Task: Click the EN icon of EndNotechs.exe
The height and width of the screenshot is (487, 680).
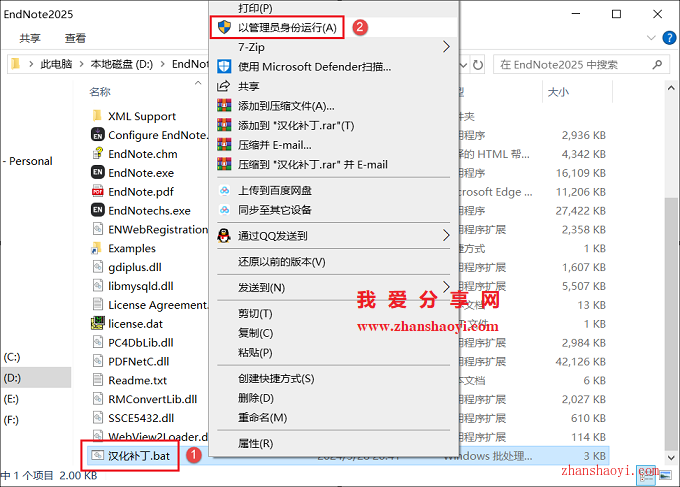Action: [x=98, y=210]
